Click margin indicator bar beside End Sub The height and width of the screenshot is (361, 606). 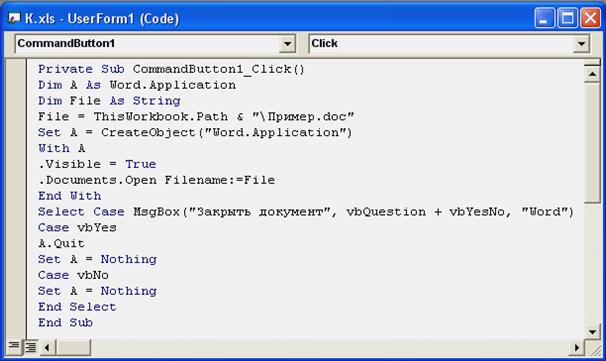tap(16, 322)
